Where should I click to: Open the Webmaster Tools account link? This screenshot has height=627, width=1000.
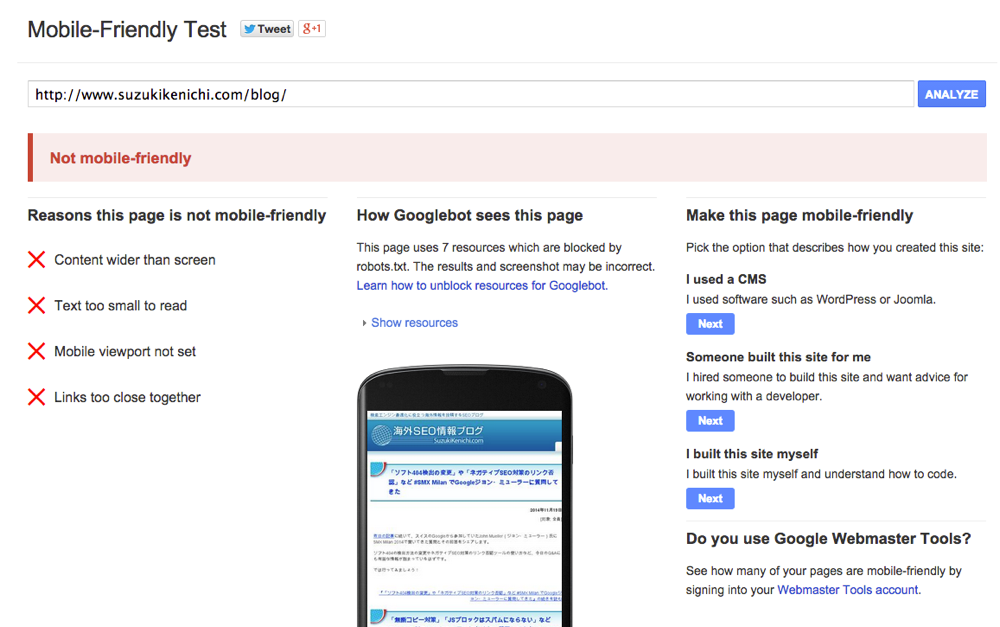(x=848, y=590)
